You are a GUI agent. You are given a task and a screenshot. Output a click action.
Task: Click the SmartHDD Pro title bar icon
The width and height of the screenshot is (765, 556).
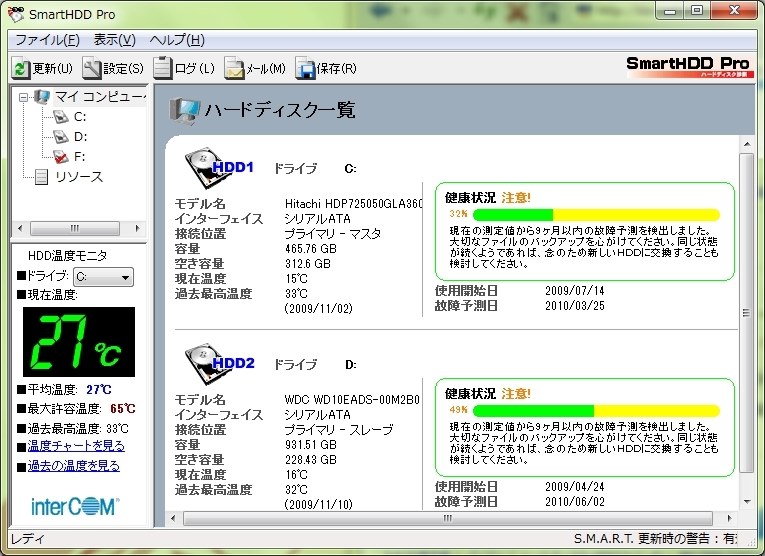pos(17,14)
